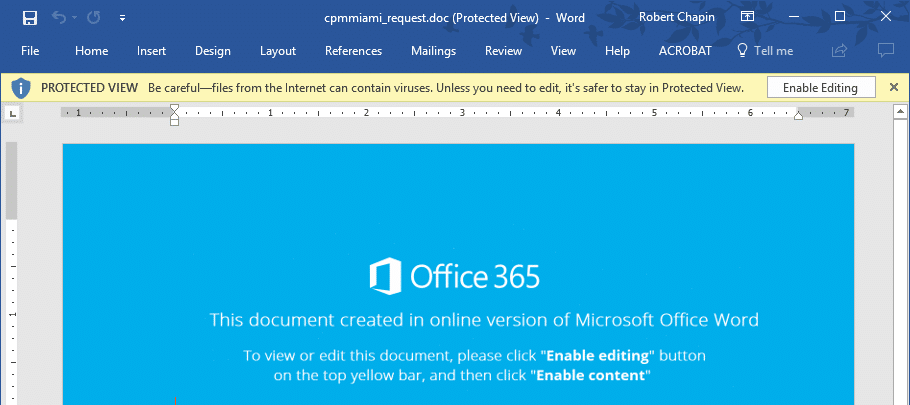Click the Robert Chapin account name
Screen dimensions: 910x405
tap(677, 17)
